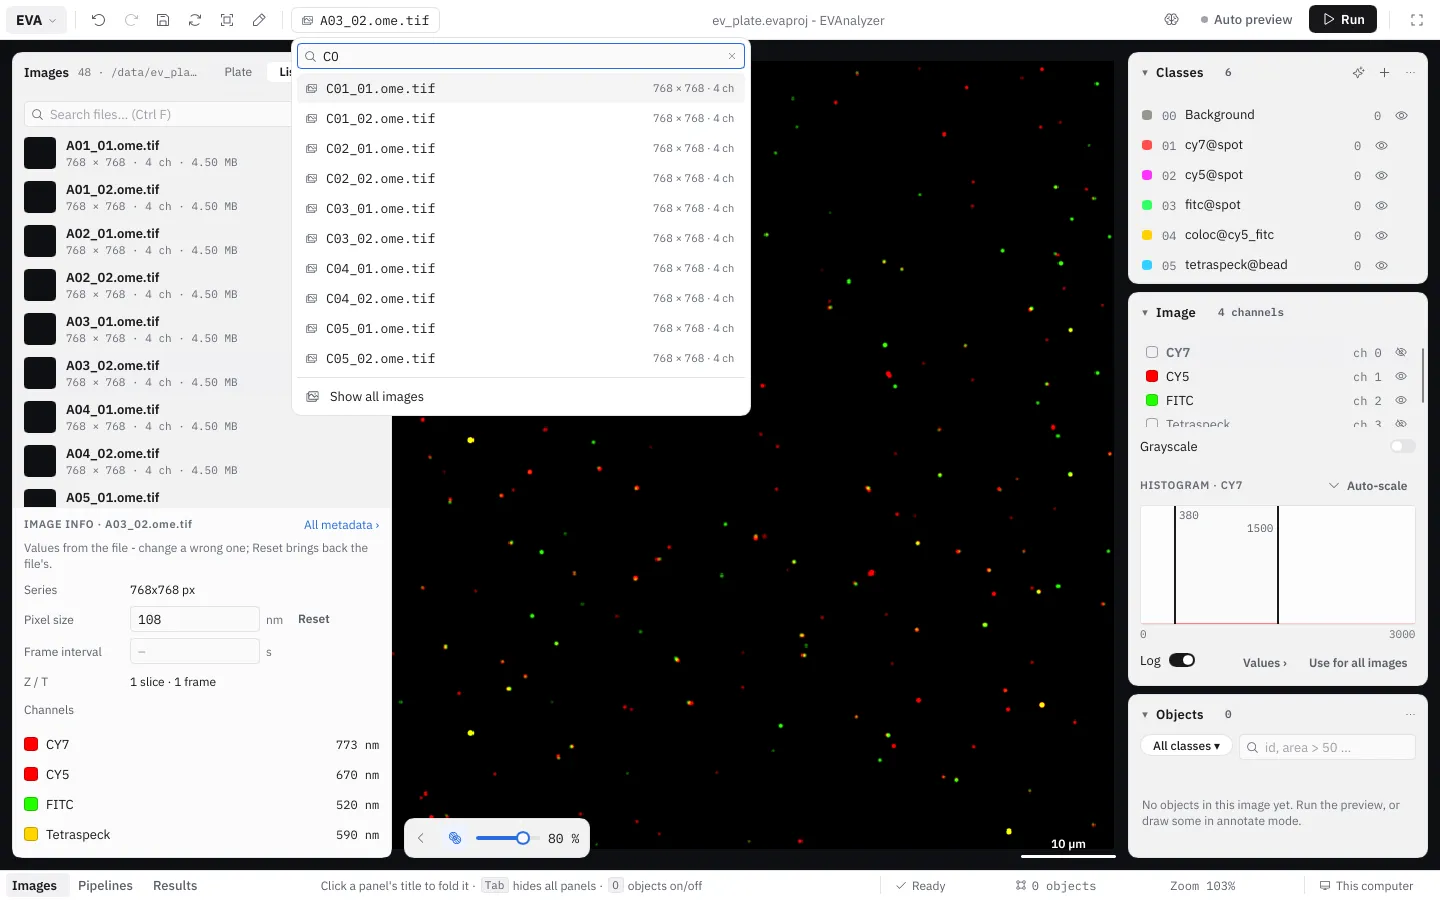Select the Plate view tab
Viewport: 1440px width, 900px height.
[x=238, y=72]
